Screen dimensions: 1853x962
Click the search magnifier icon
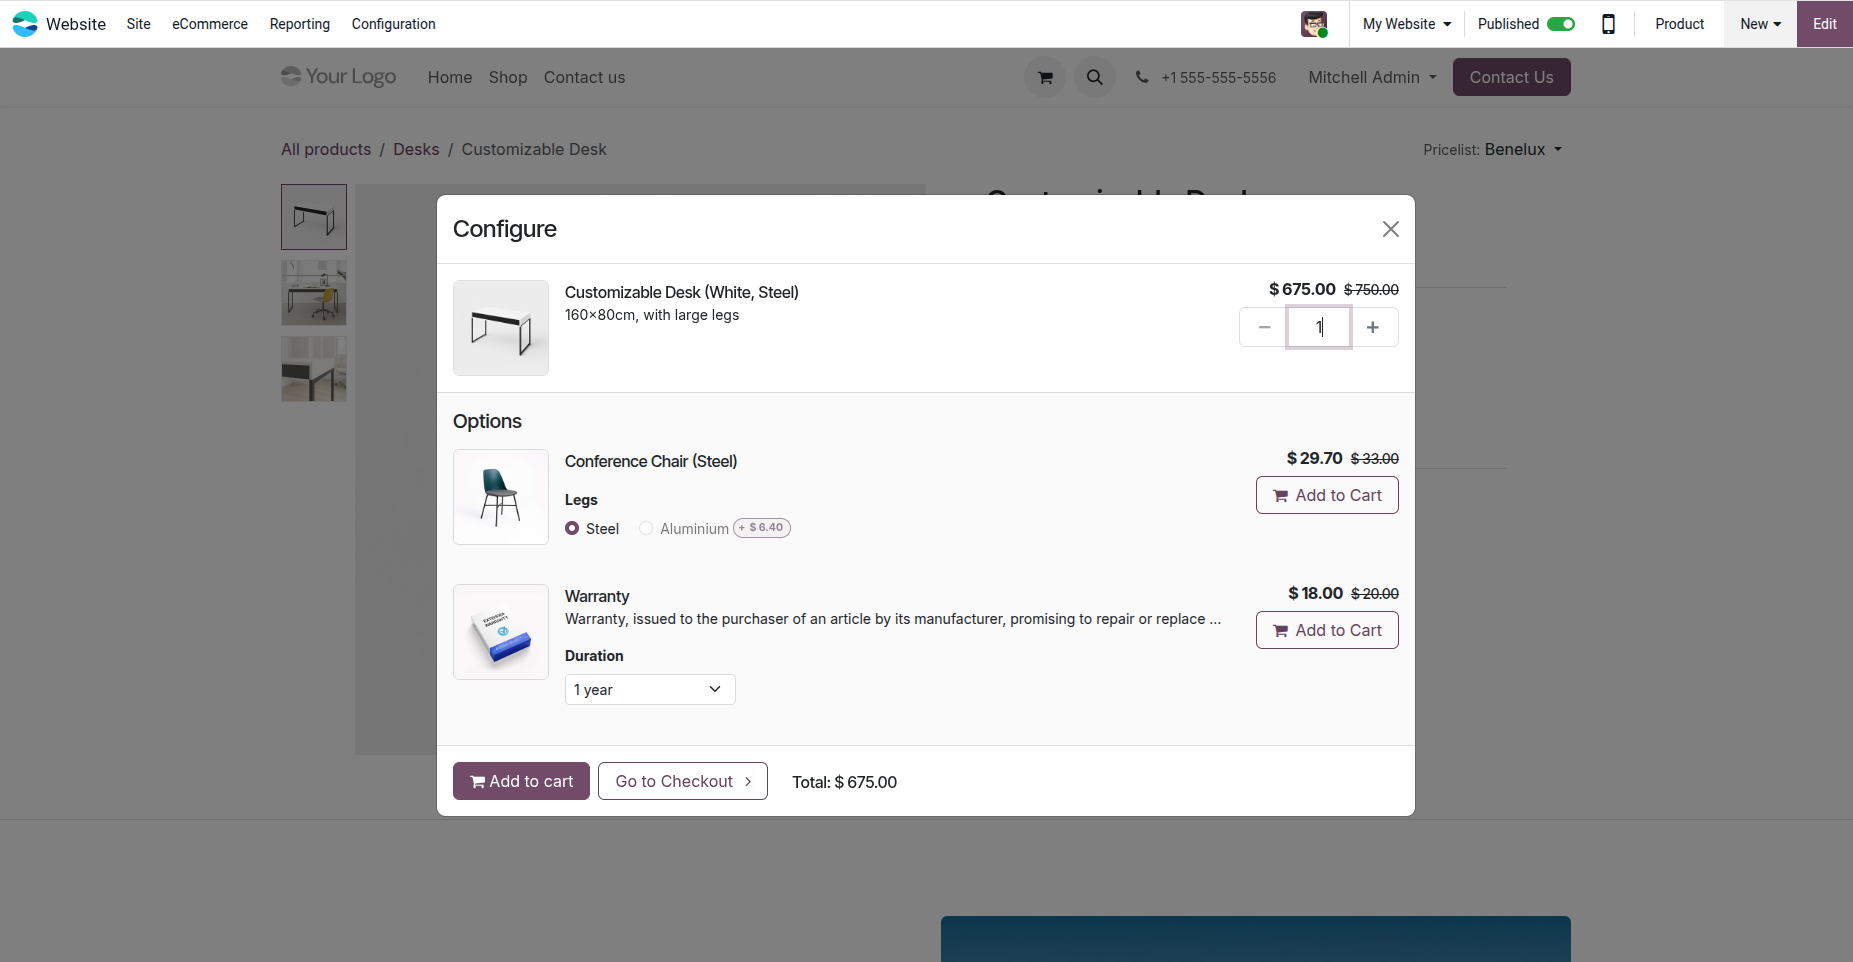(x=1095, y=77)
